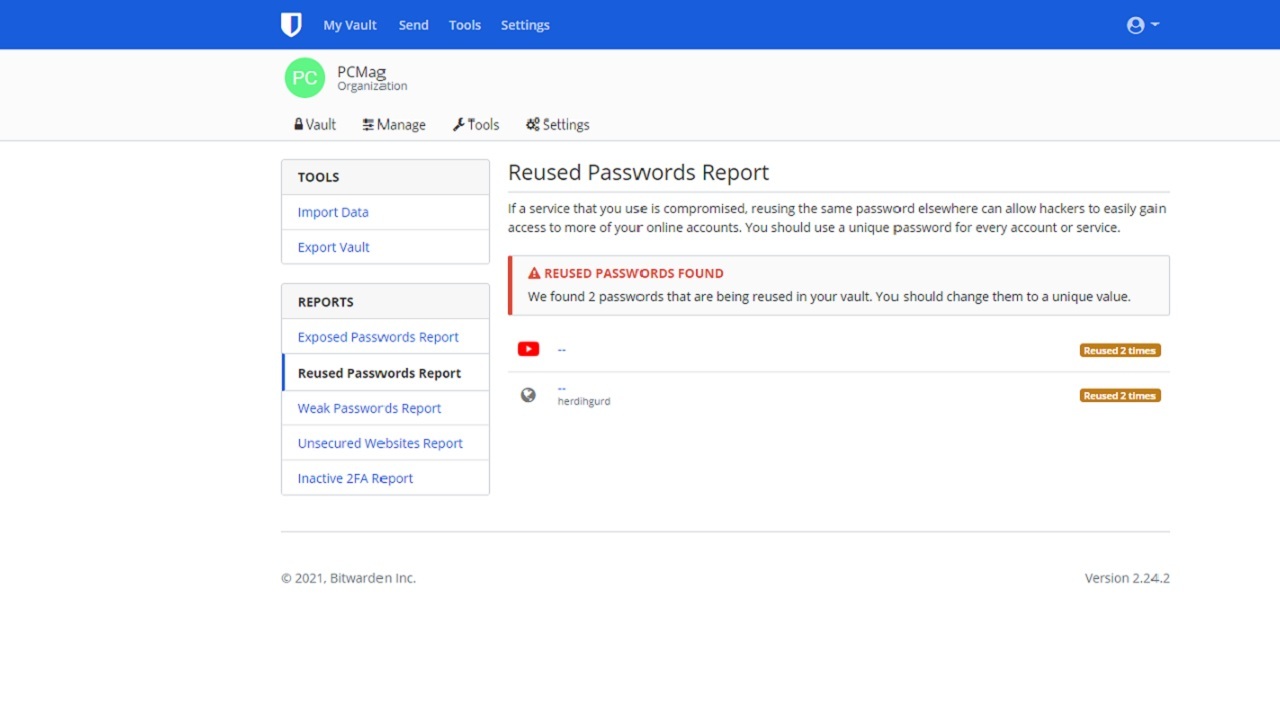Open the Weak Passwords Report
This screenshot has width=1280, height=720.
[x=369, y=408]
